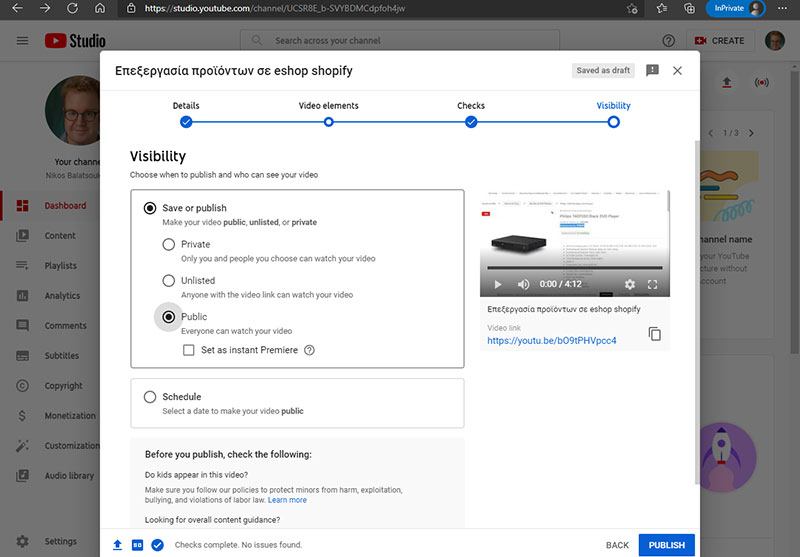Open the preview player settings gear
The image size is (800, 557).
point(630,284)
